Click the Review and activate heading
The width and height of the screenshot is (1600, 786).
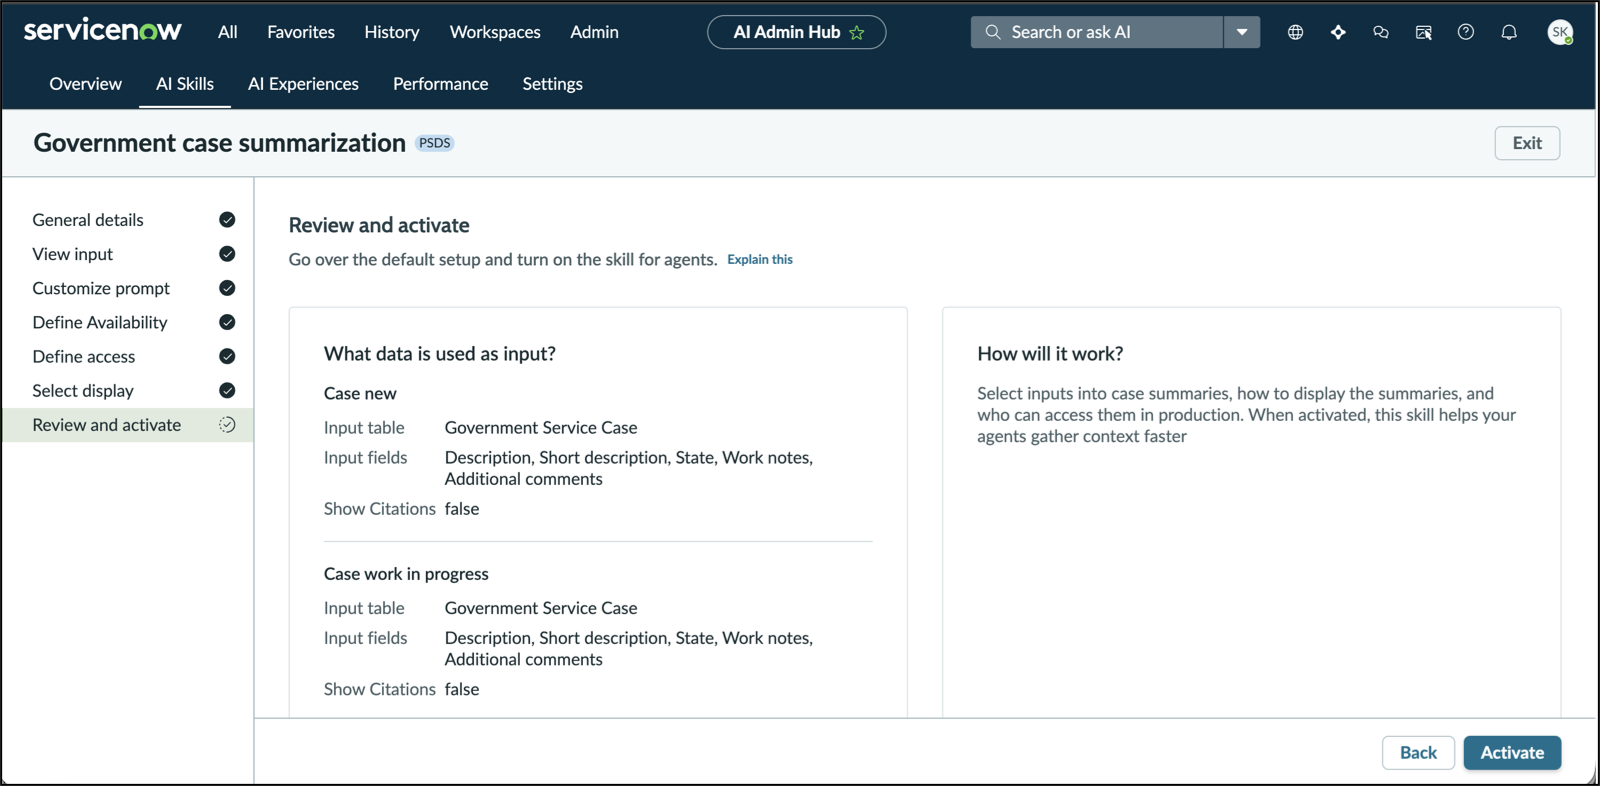379,225
